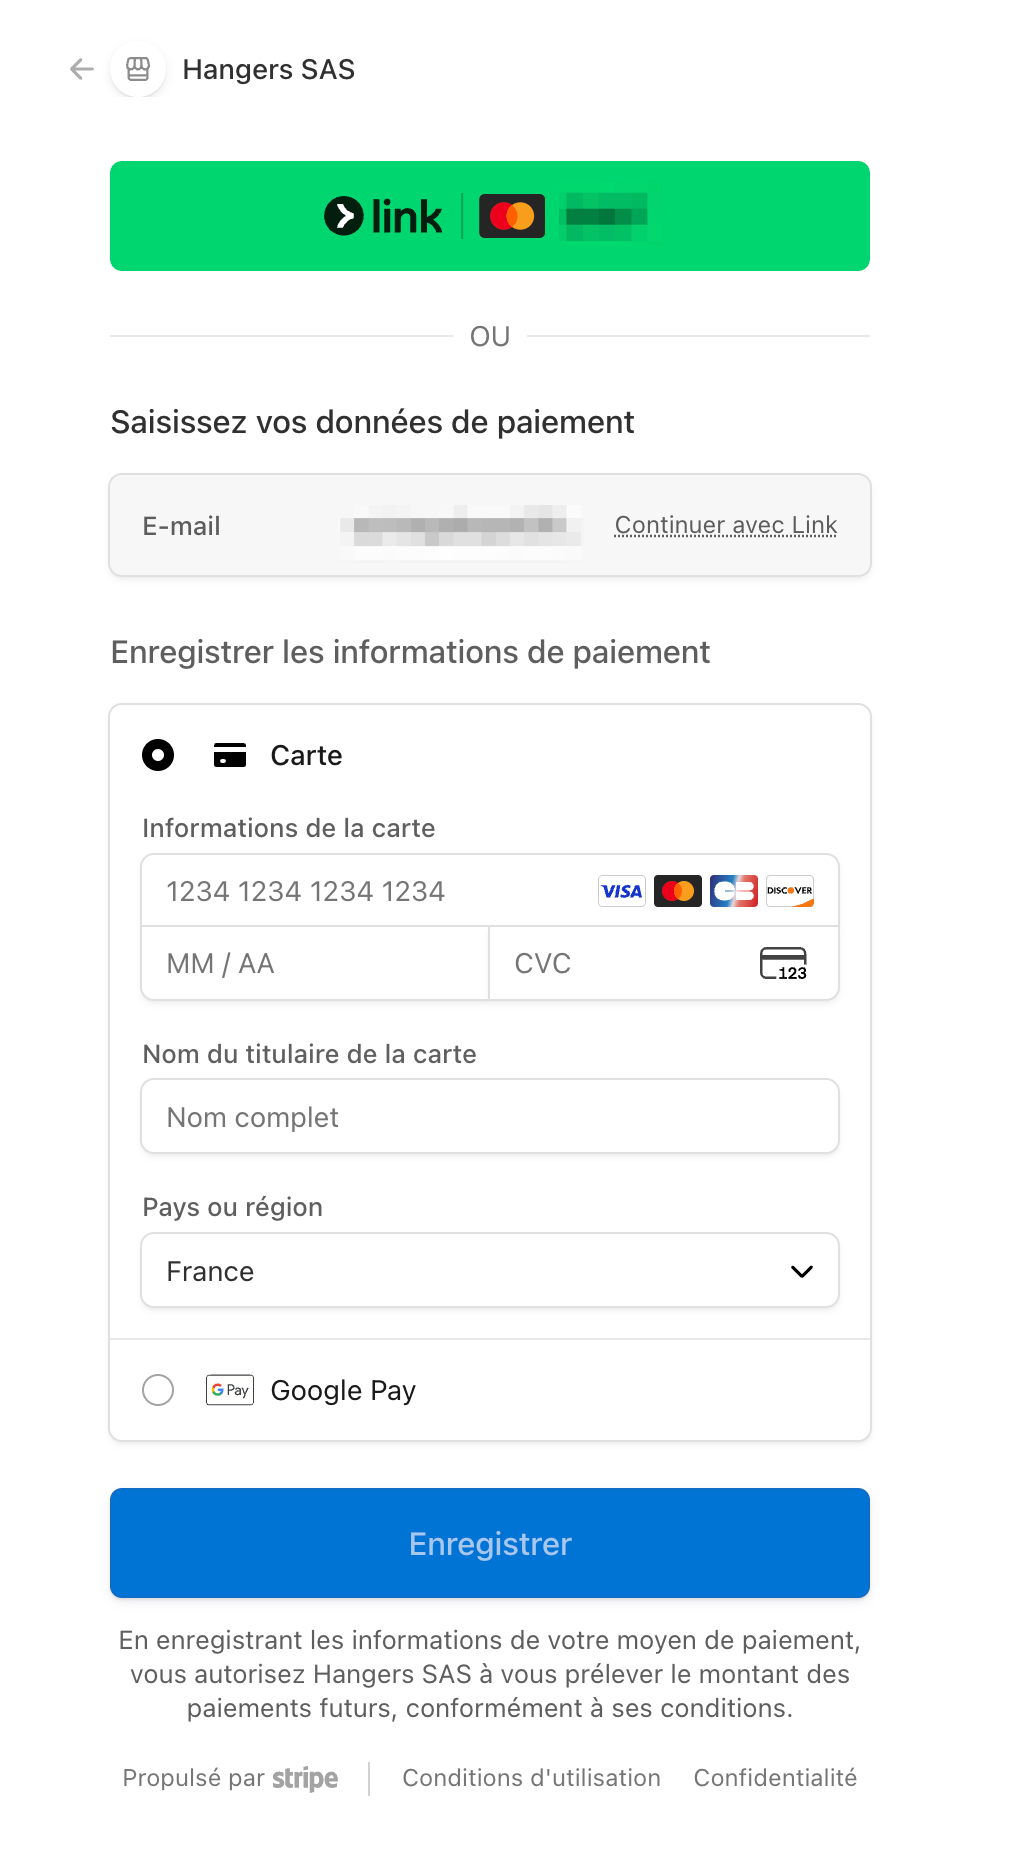Screen dimensions: 1020x1862
Task: Click the MM / AA expiry field
Action: click(x=315, y=964)
